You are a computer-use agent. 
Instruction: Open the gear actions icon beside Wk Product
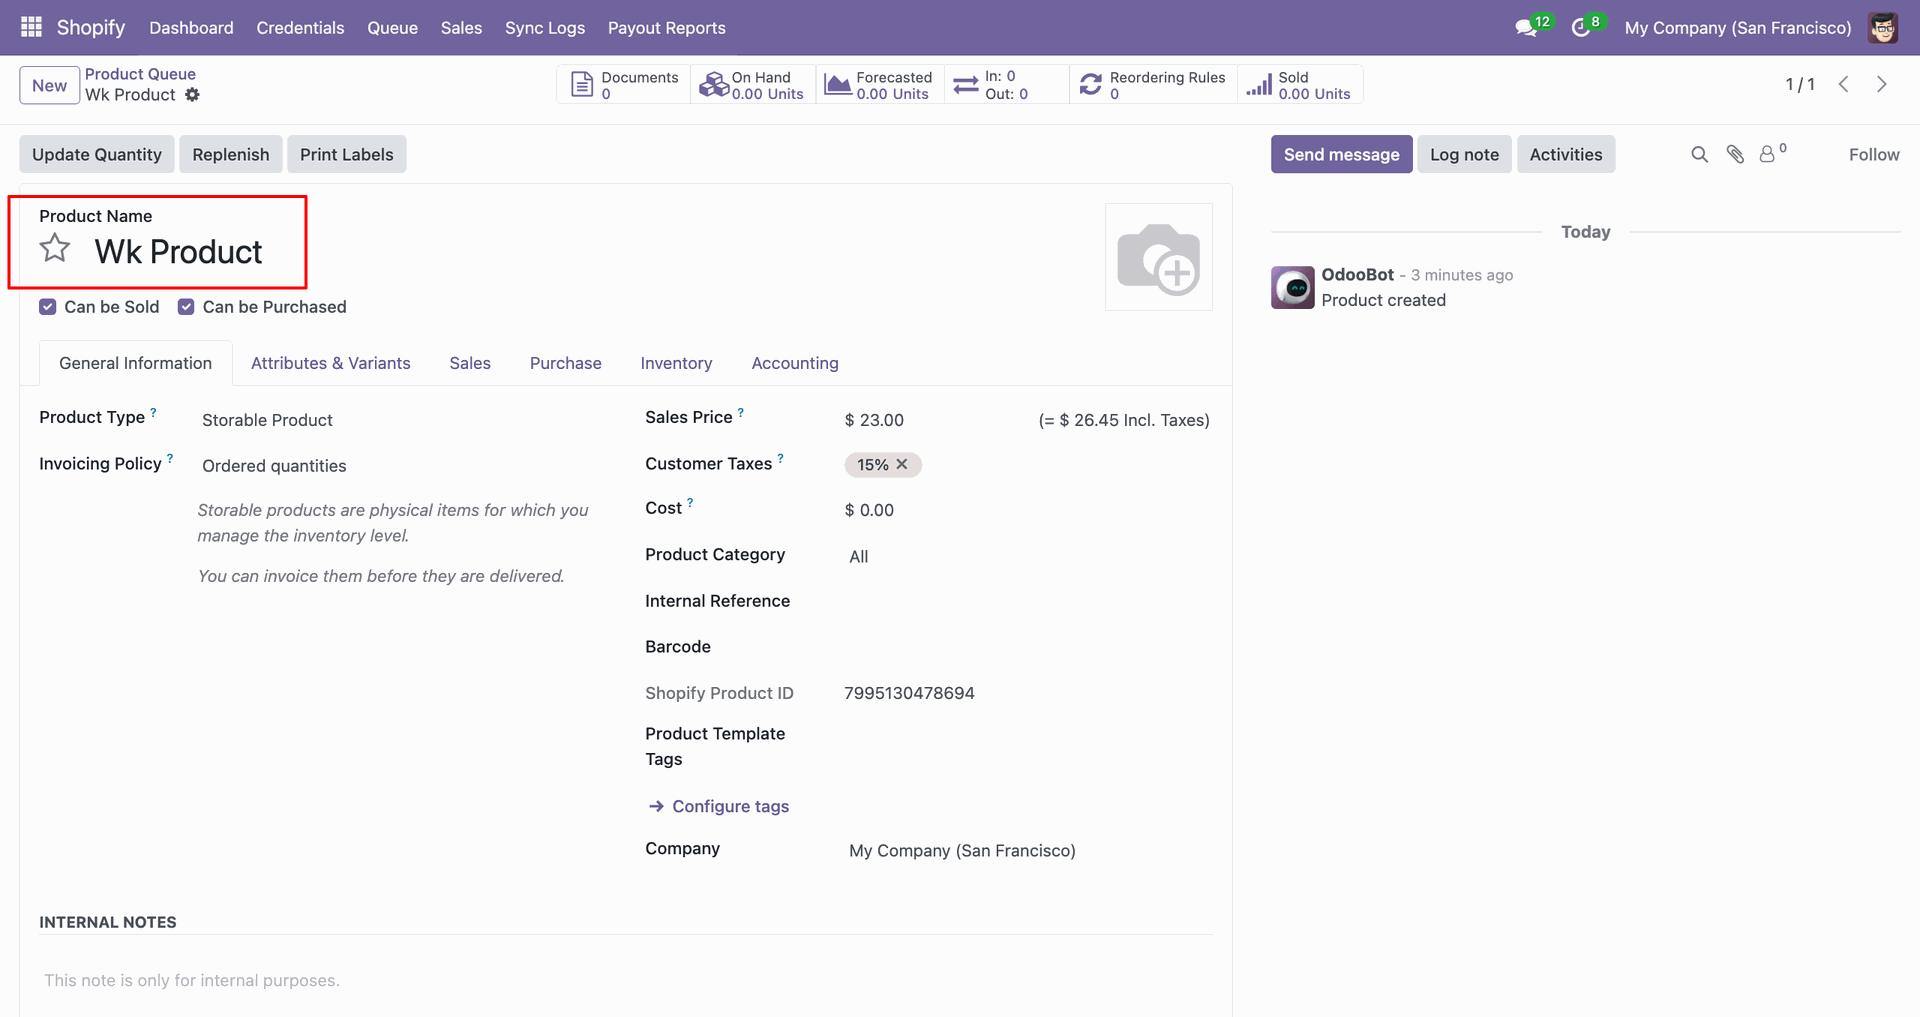[x=192, y=95]
